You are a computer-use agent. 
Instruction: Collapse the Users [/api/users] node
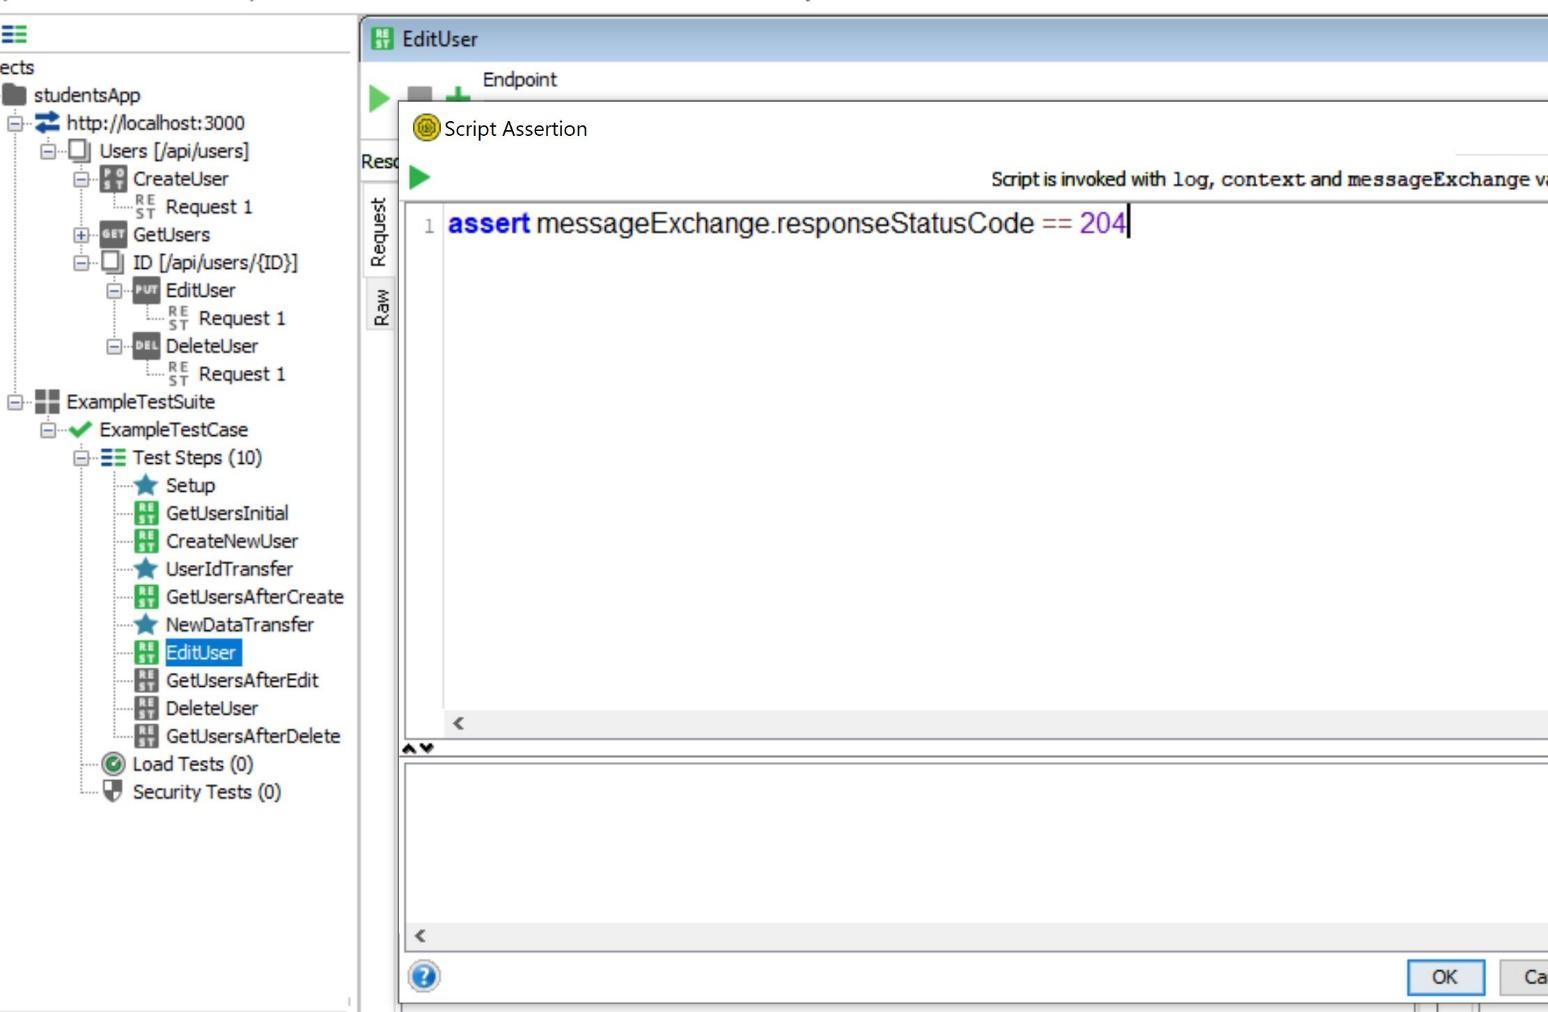[x=48, y=150]
